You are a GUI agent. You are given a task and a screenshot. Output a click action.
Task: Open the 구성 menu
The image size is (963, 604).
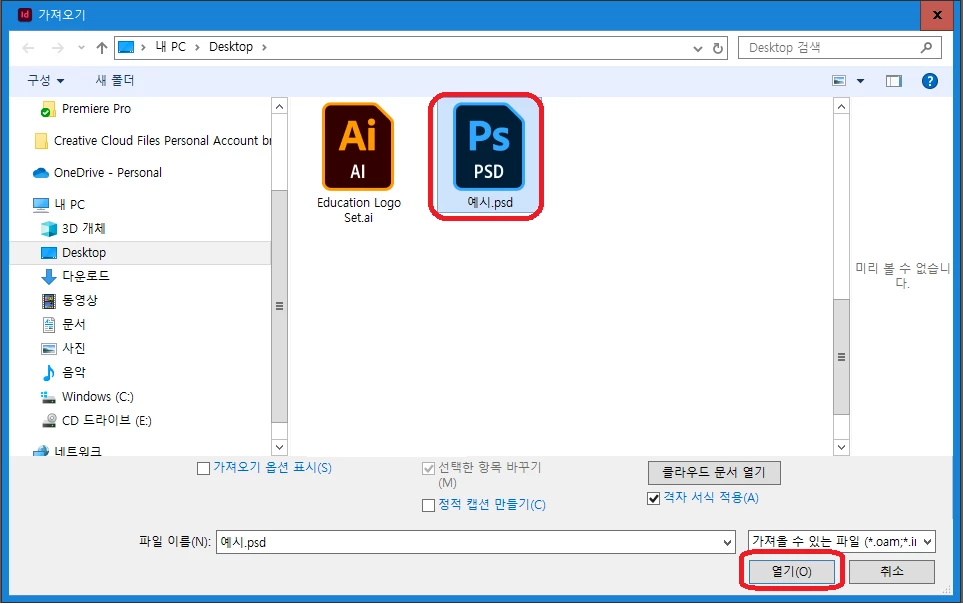click(45, 80)
